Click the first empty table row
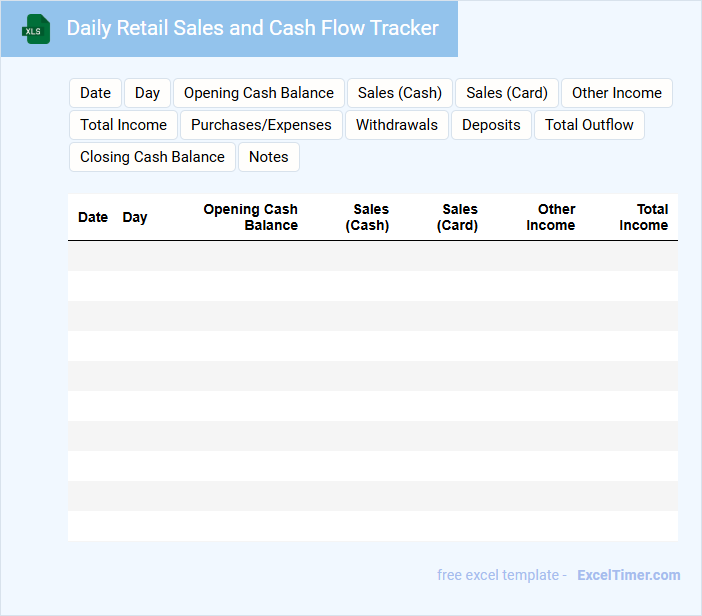 click(372, 256)
